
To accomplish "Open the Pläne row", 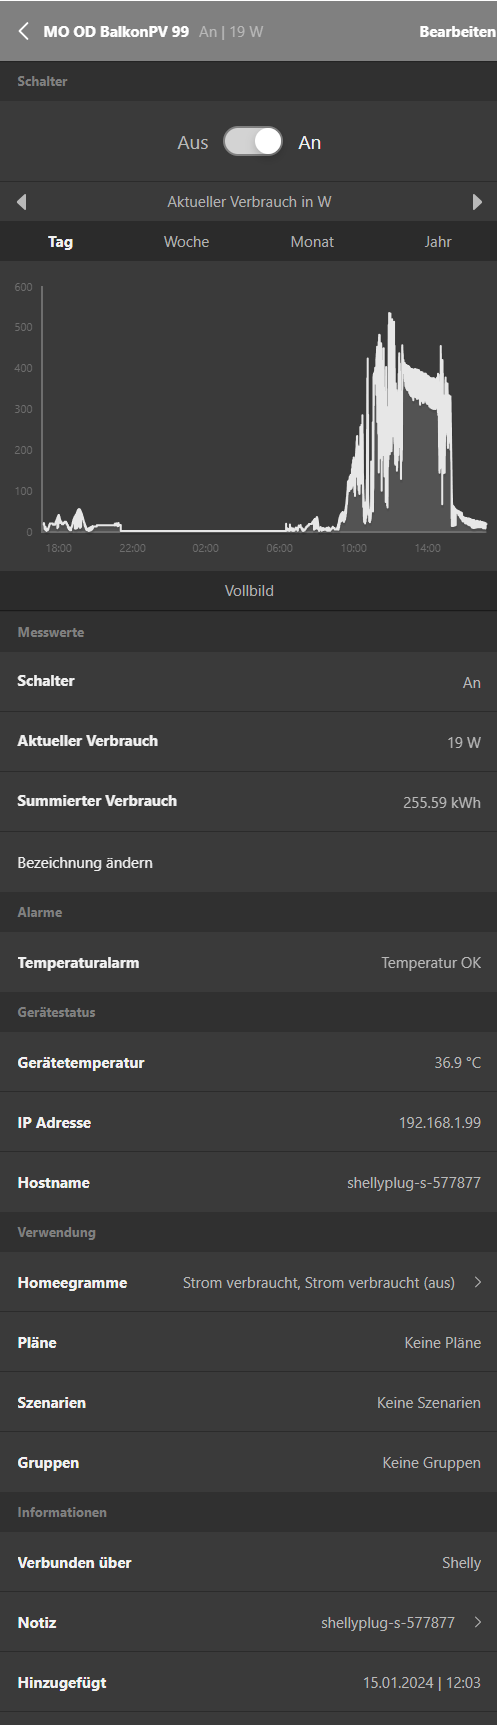I will pos(248,1342).
